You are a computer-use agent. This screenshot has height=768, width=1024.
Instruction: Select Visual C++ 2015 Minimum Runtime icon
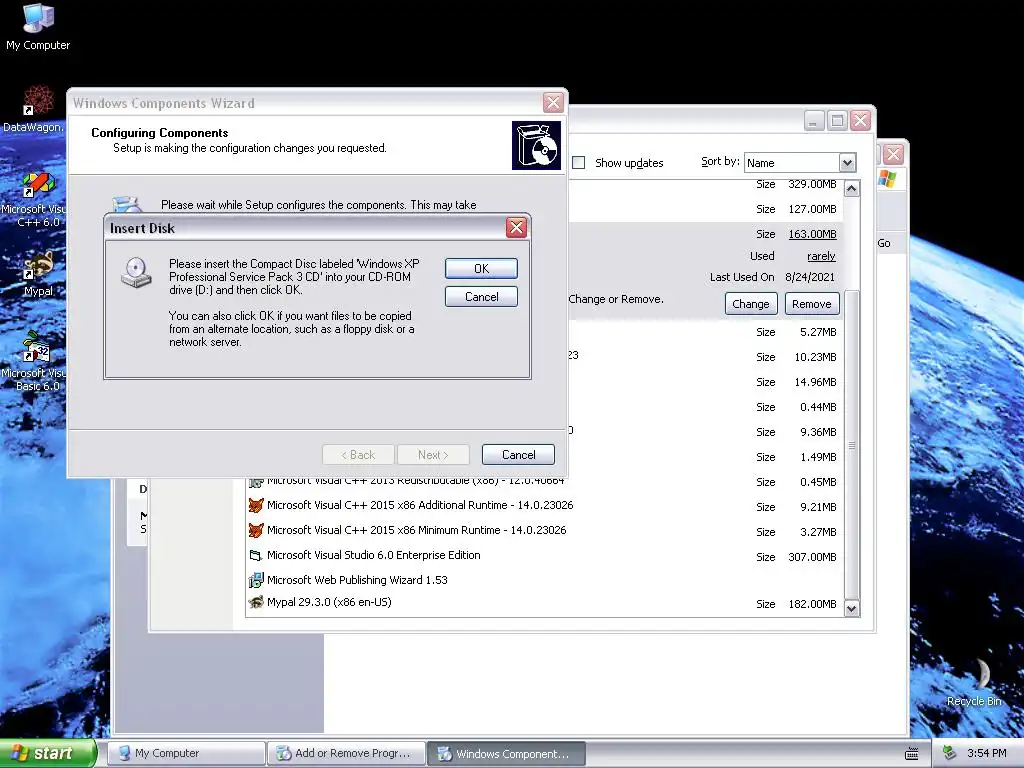point(256,530)
